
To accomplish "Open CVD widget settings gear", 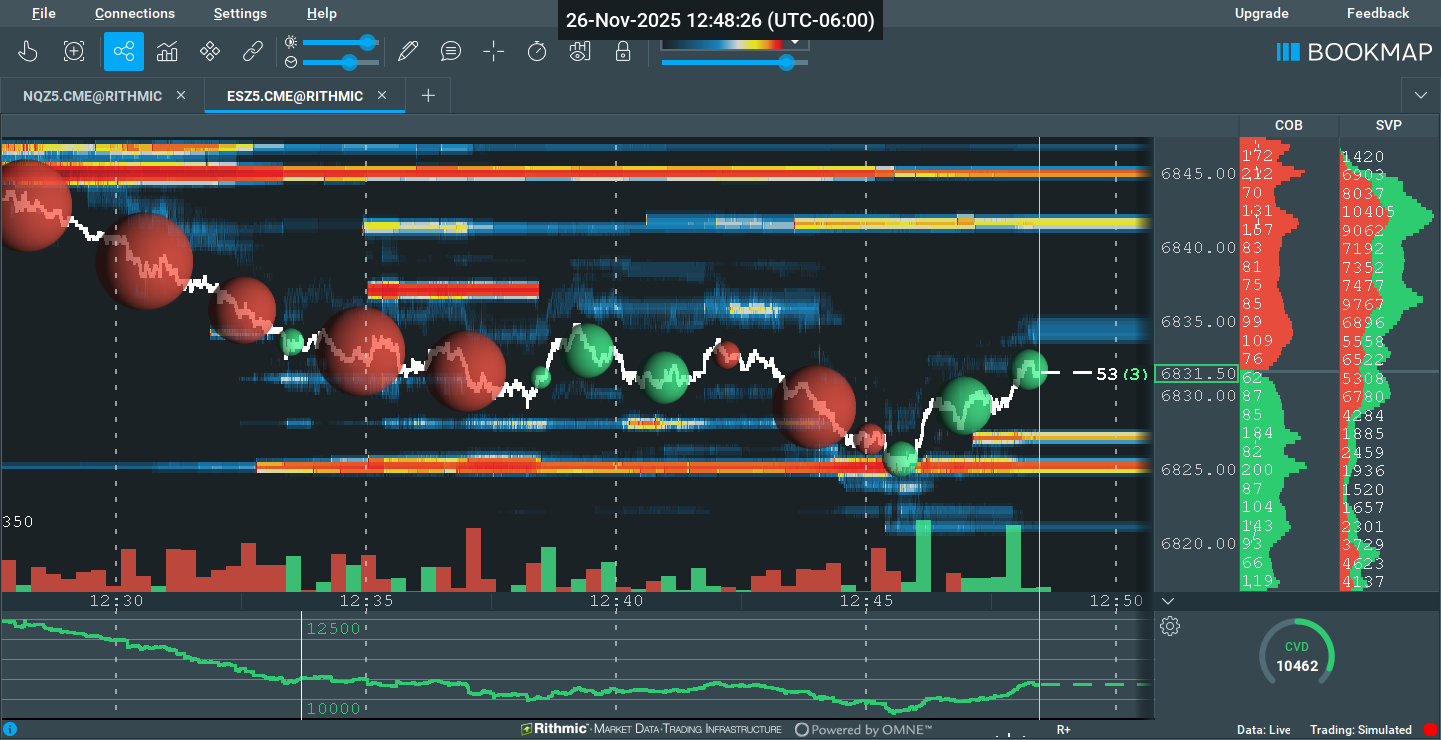I will coord(1170,626).
